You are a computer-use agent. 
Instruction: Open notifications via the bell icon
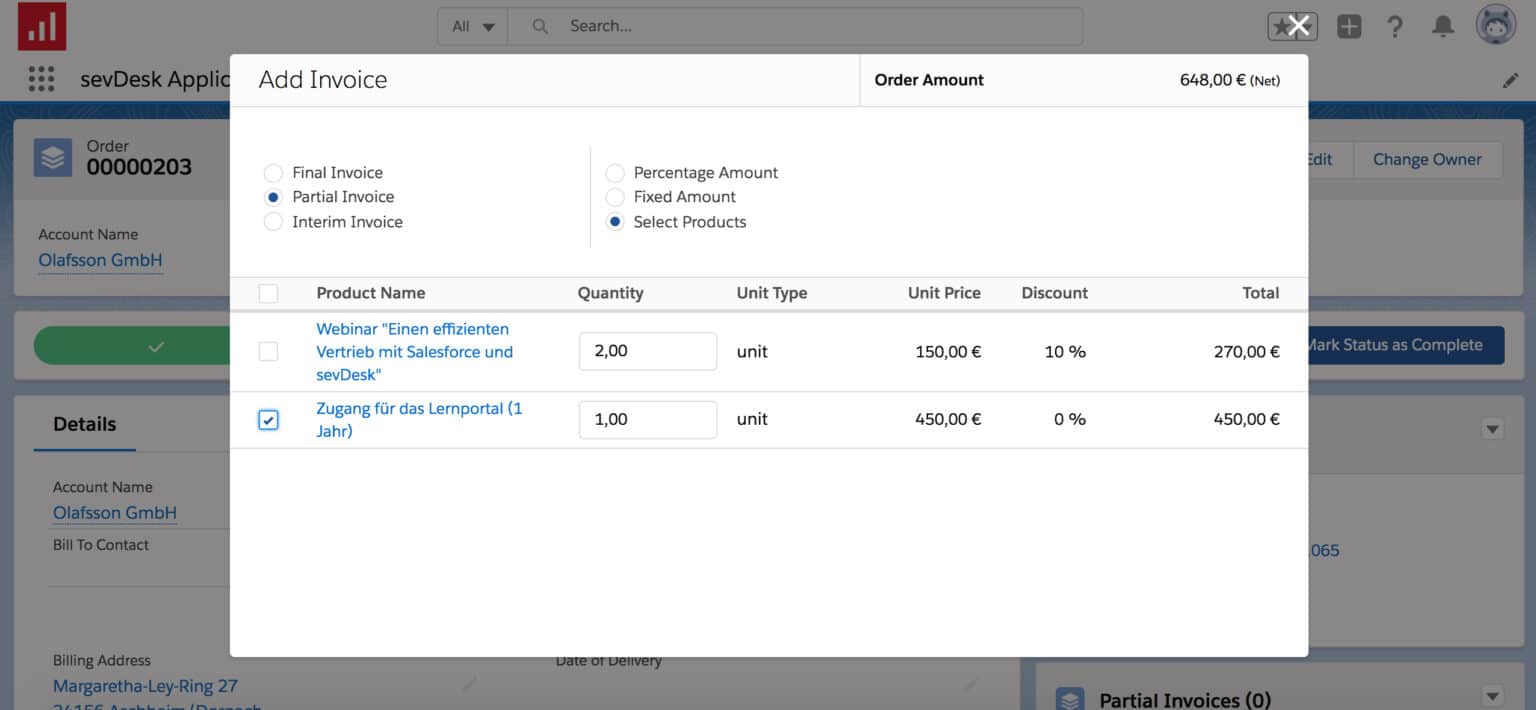click(x=1444, y=27)
